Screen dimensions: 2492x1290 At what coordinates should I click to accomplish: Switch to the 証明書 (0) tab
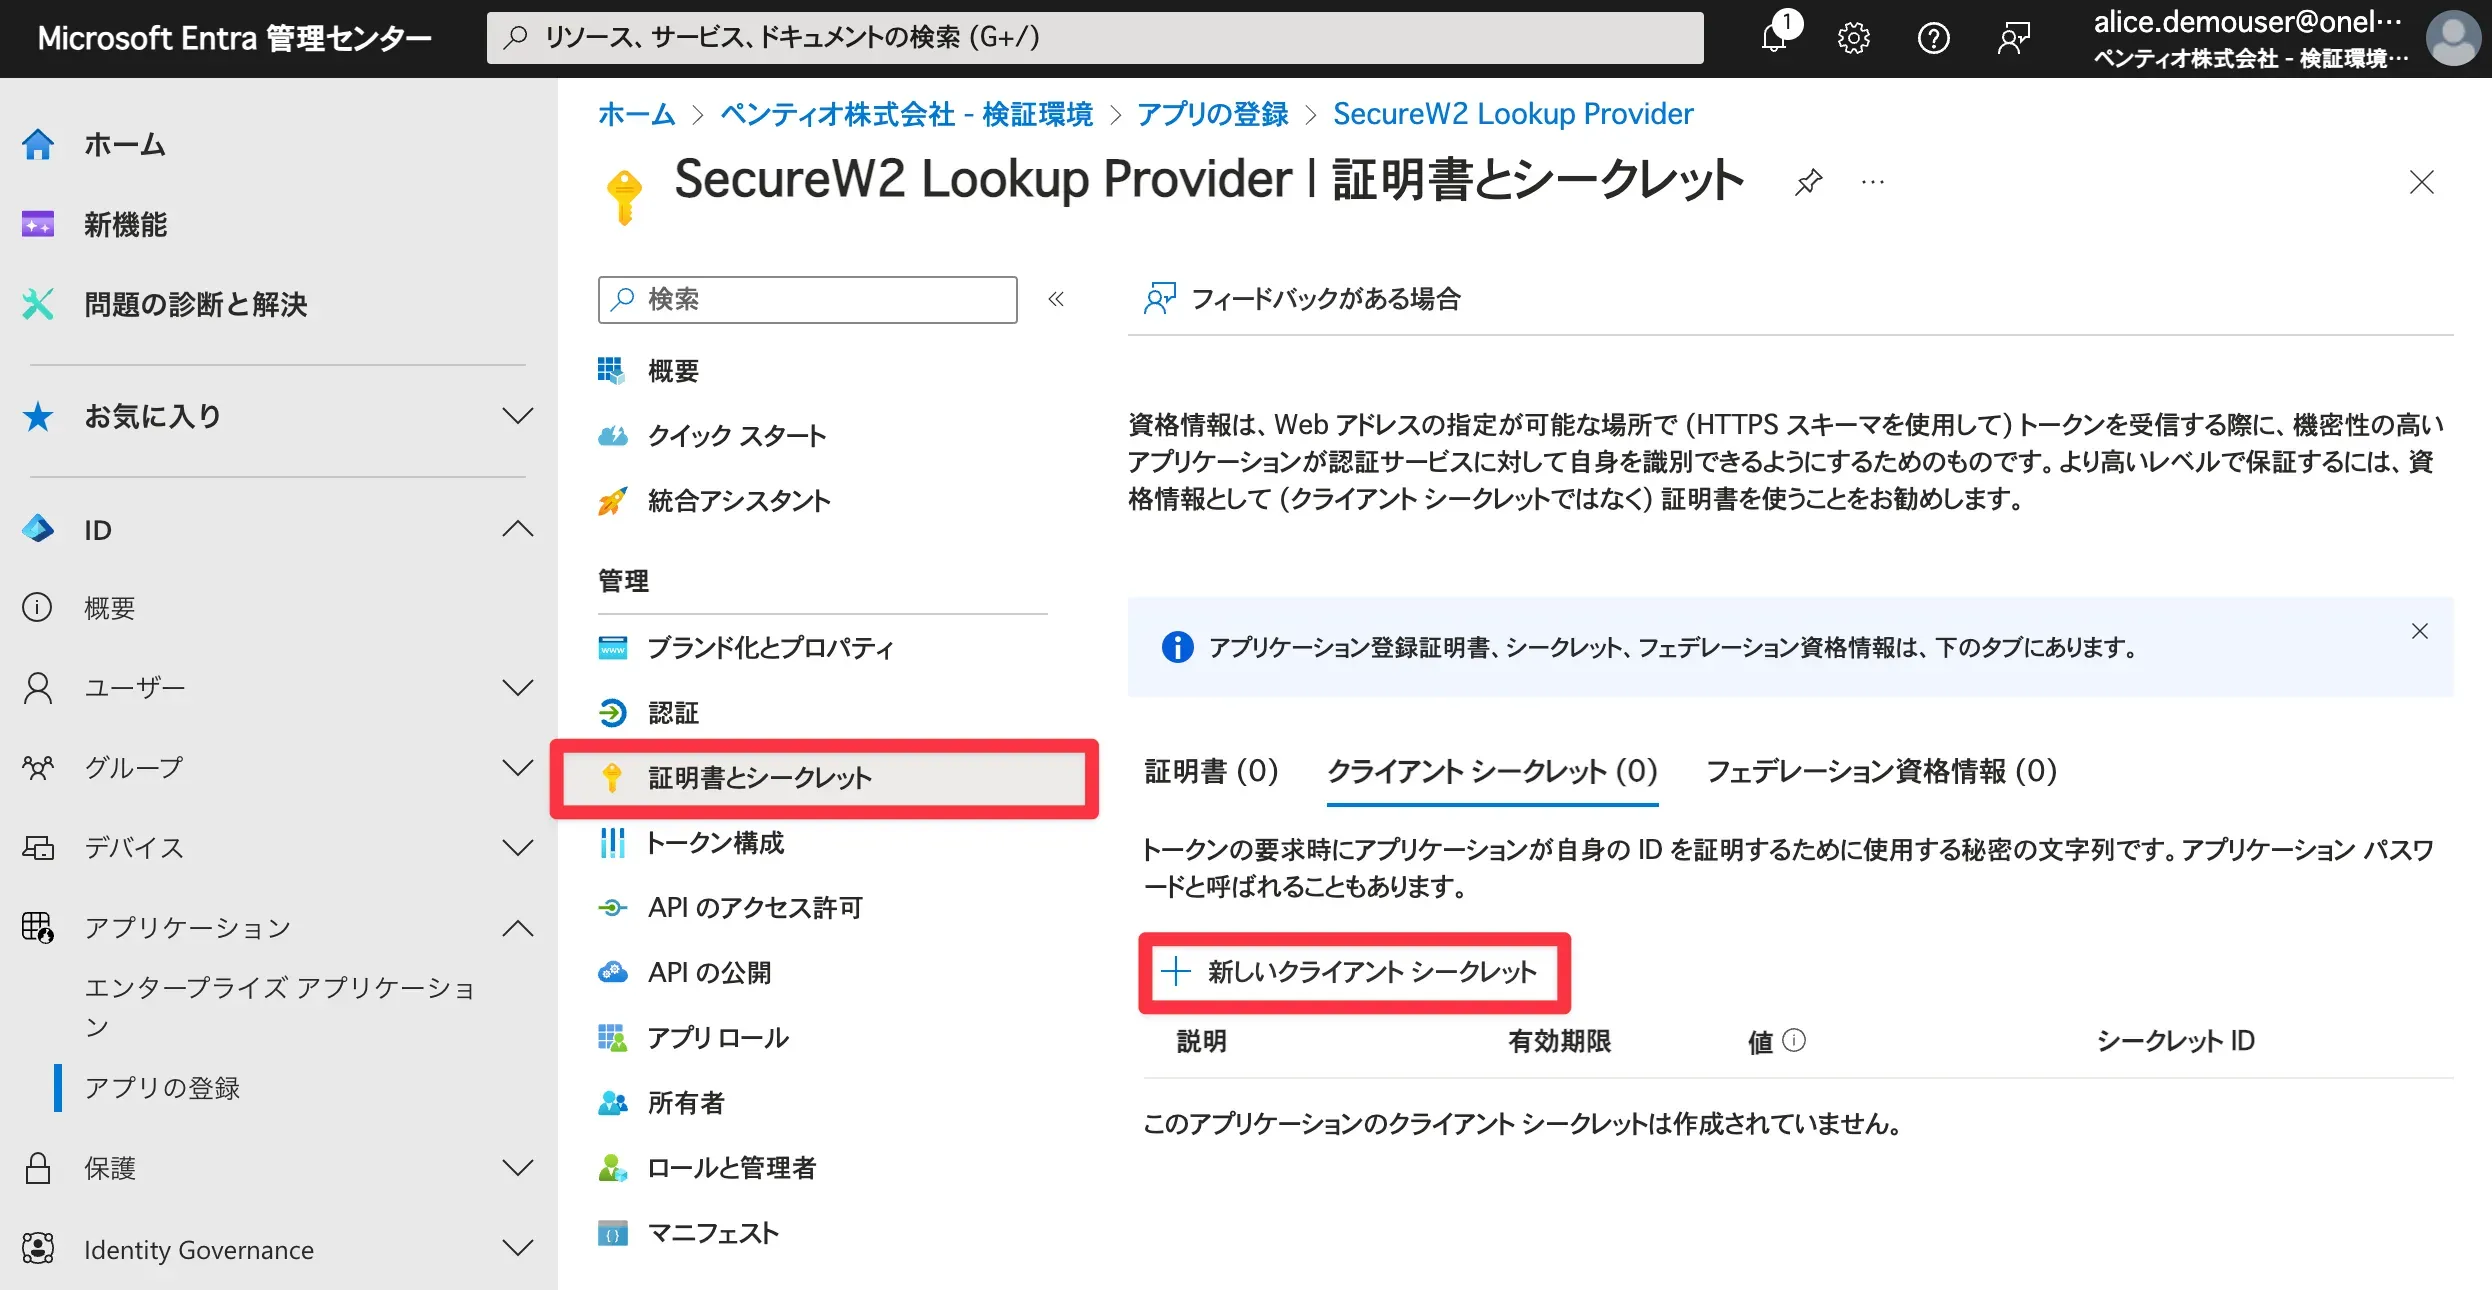pos(1211,771)
